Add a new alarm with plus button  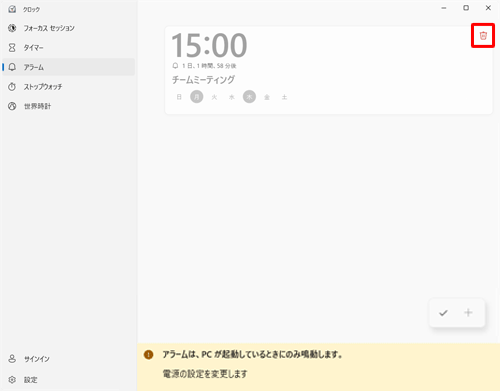click(468, 313)
